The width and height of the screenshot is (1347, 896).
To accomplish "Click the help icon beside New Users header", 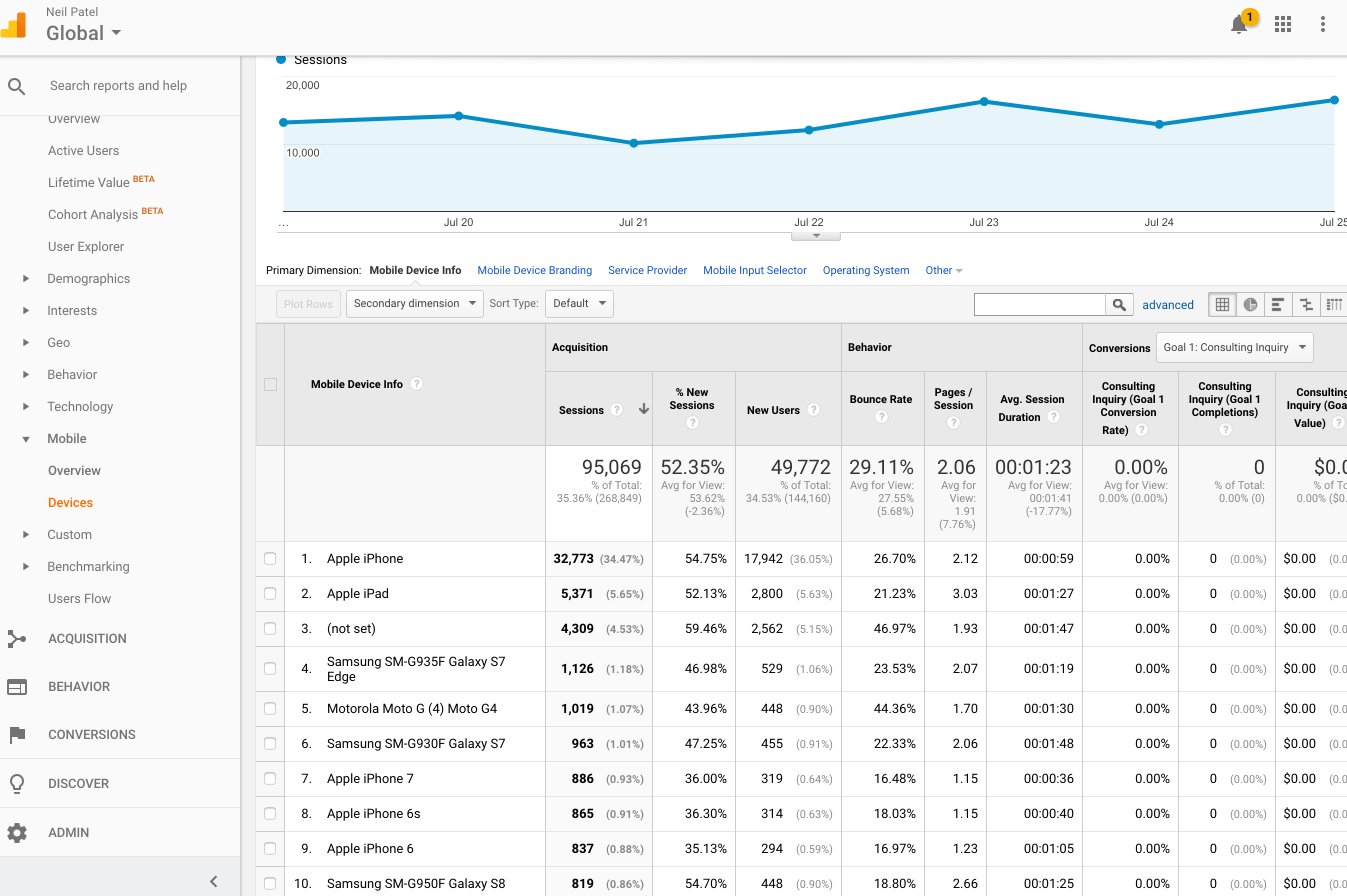I will click(x=813, y=410).
